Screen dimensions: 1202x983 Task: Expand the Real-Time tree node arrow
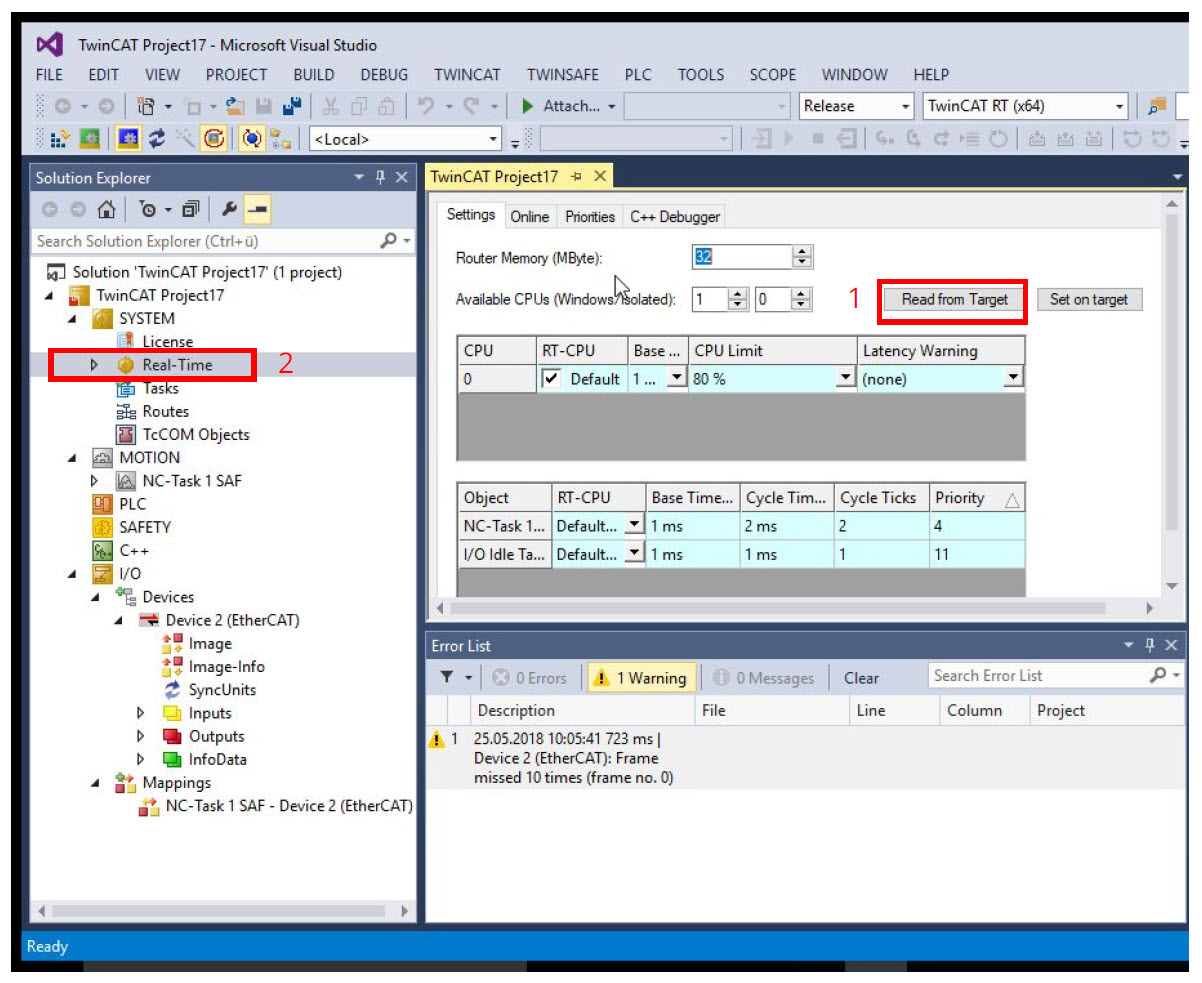coord(95,365)
